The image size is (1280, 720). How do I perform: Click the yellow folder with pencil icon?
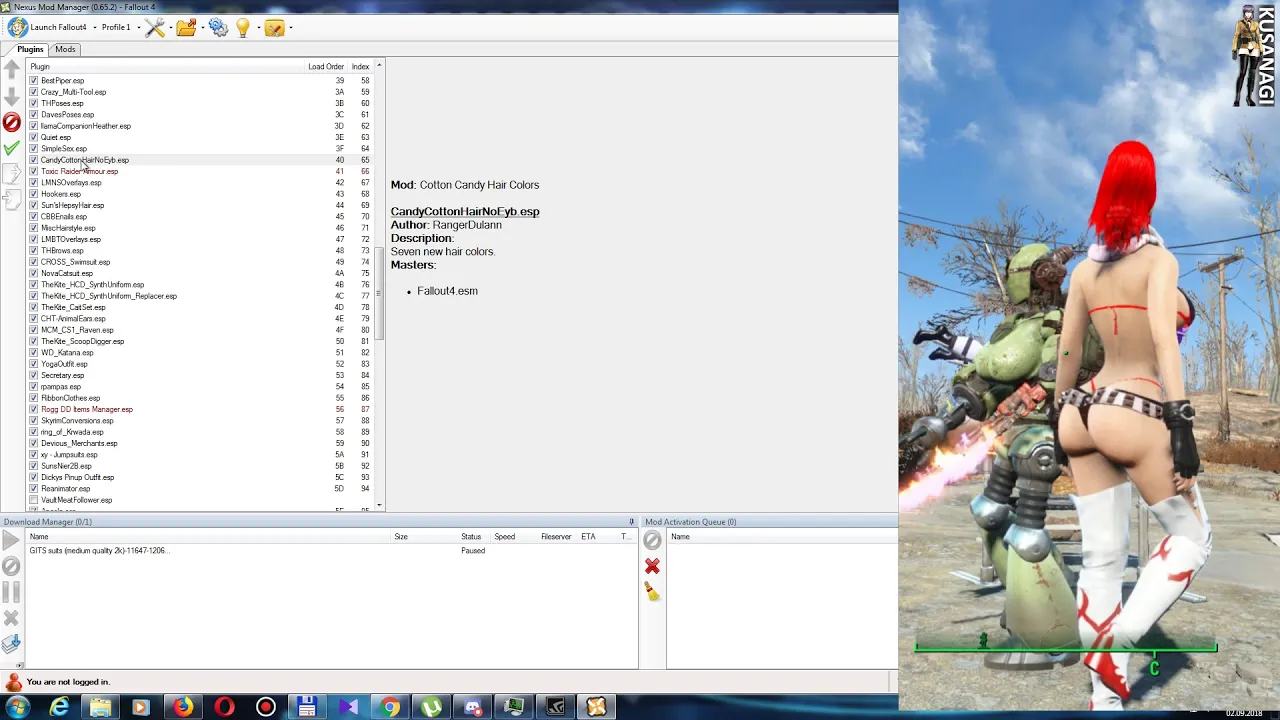click(x=274, y=28)
